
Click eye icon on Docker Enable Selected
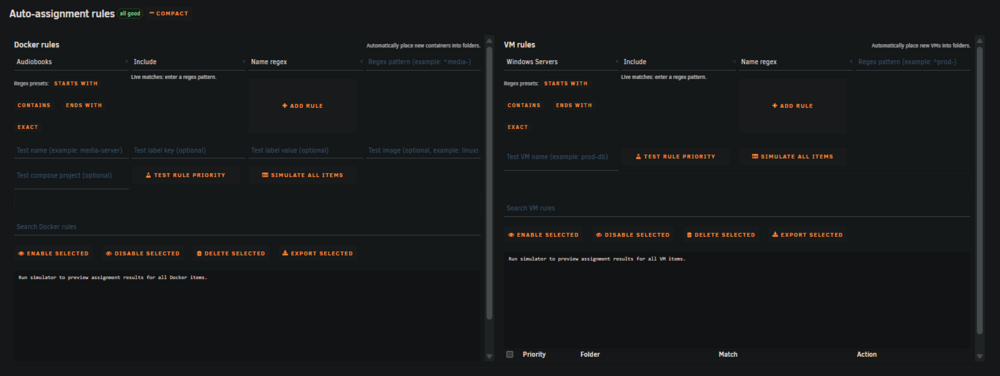pos(22,254)
